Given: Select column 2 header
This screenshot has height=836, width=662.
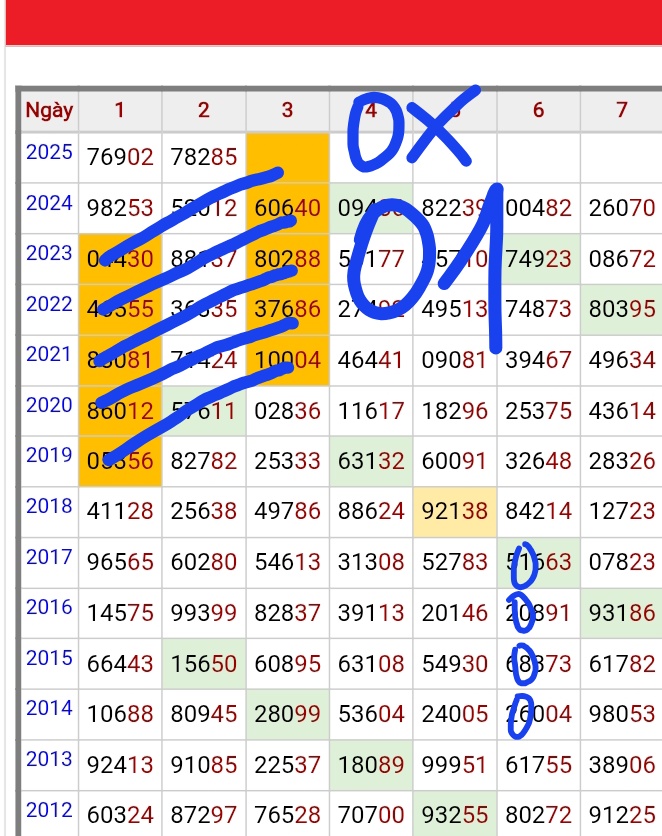Looking at the screenshot, I should 204,110.
